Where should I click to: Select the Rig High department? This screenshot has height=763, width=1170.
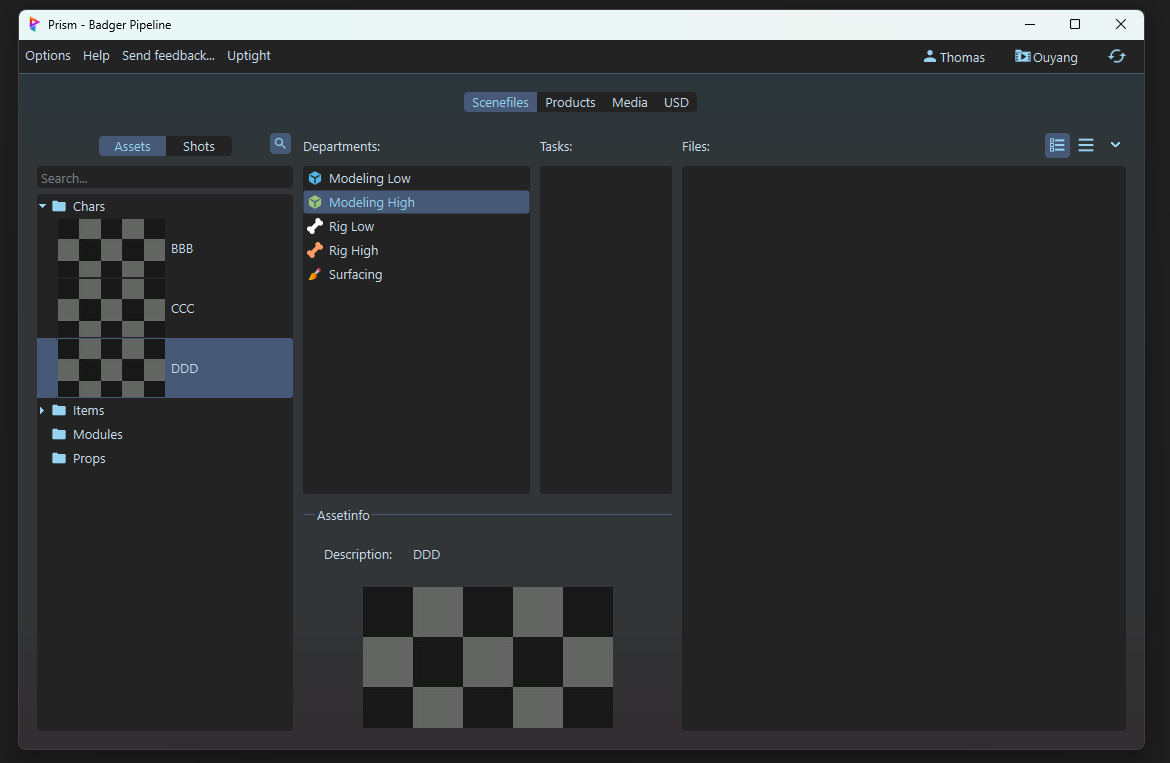(x=353, y=250)
